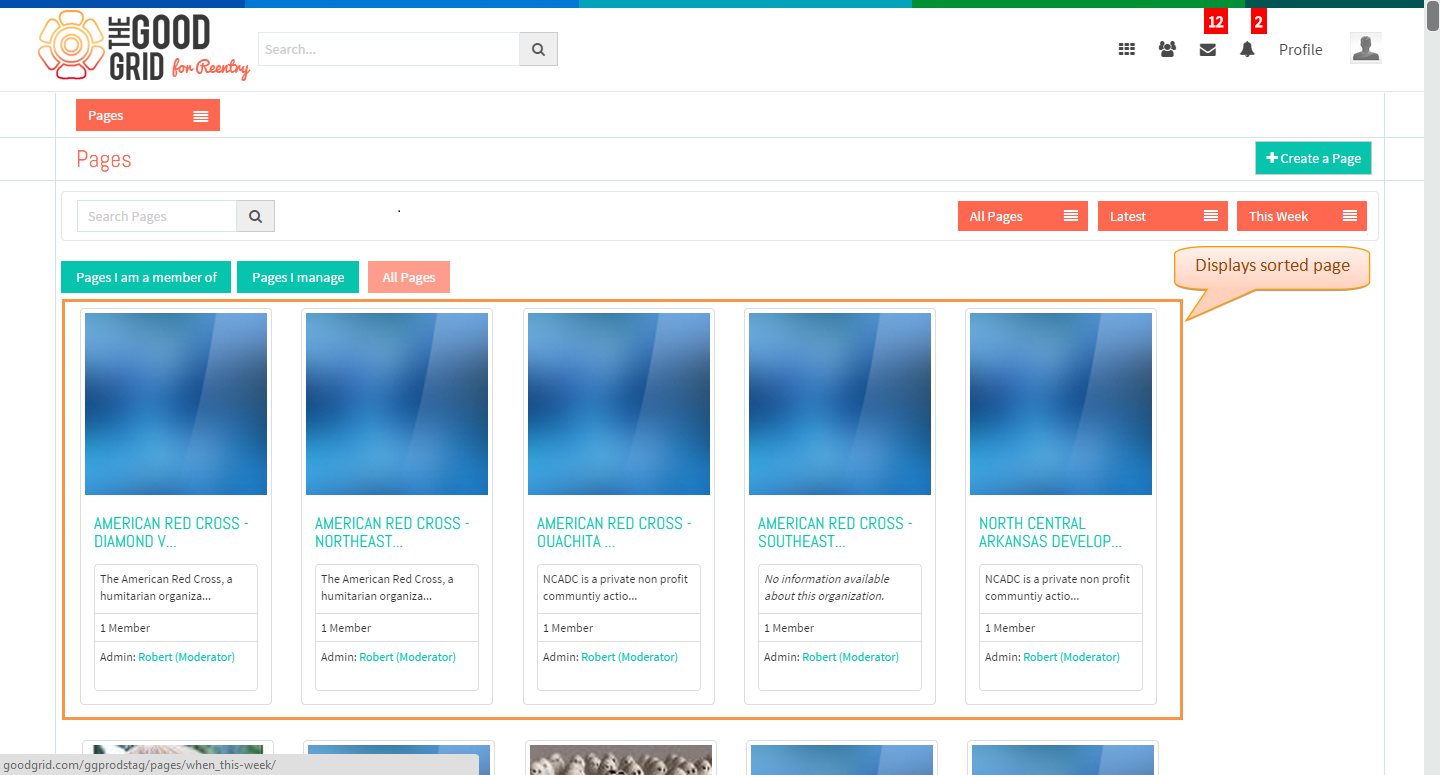Click the header search magnifier button
Image resolution: width=1440 pixels, height=775 pixels.
(x=538, y=49)
